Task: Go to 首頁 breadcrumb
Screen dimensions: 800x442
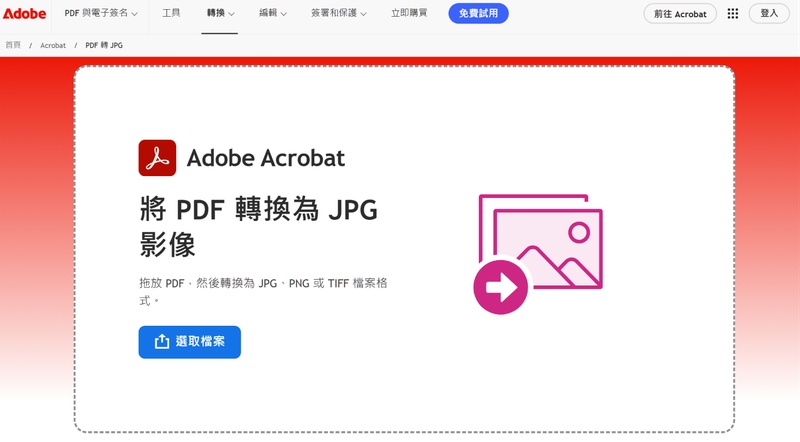Action: point(13,45)
